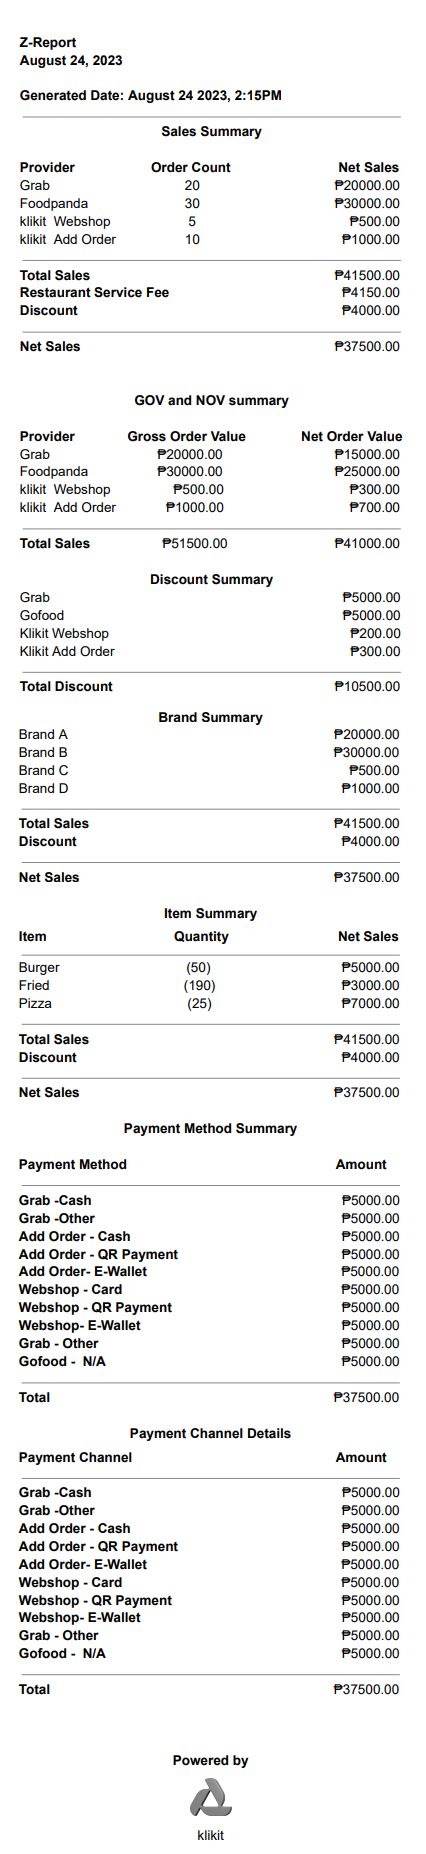Click Brand C in Brand Summary
This screenshot has width=426, height=1854.
(44, 770)
